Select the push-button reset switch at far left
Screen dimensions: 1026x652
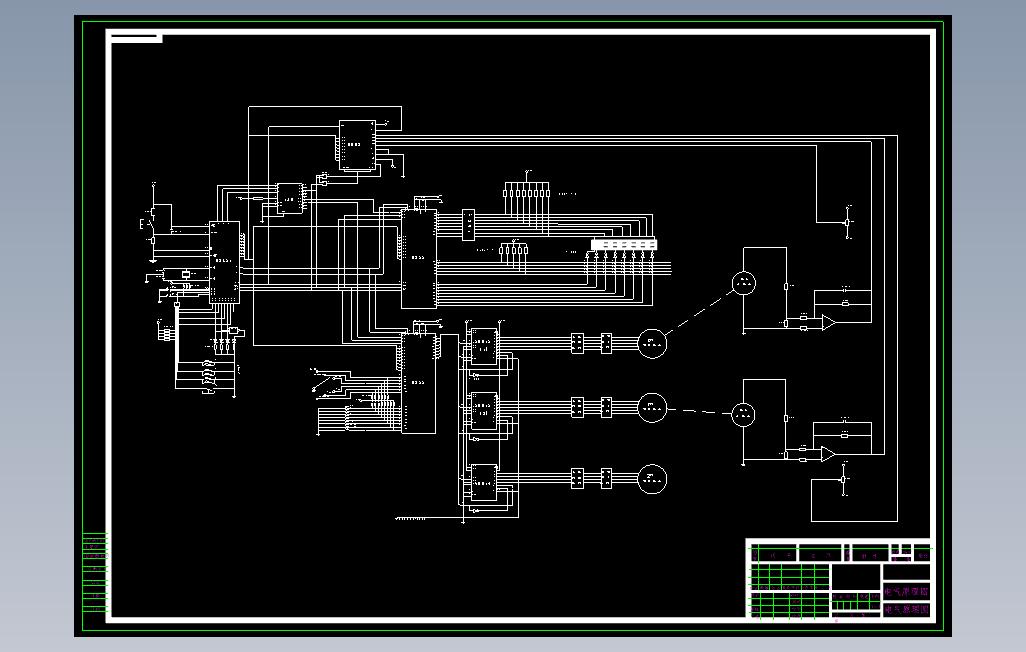(147, 224)
